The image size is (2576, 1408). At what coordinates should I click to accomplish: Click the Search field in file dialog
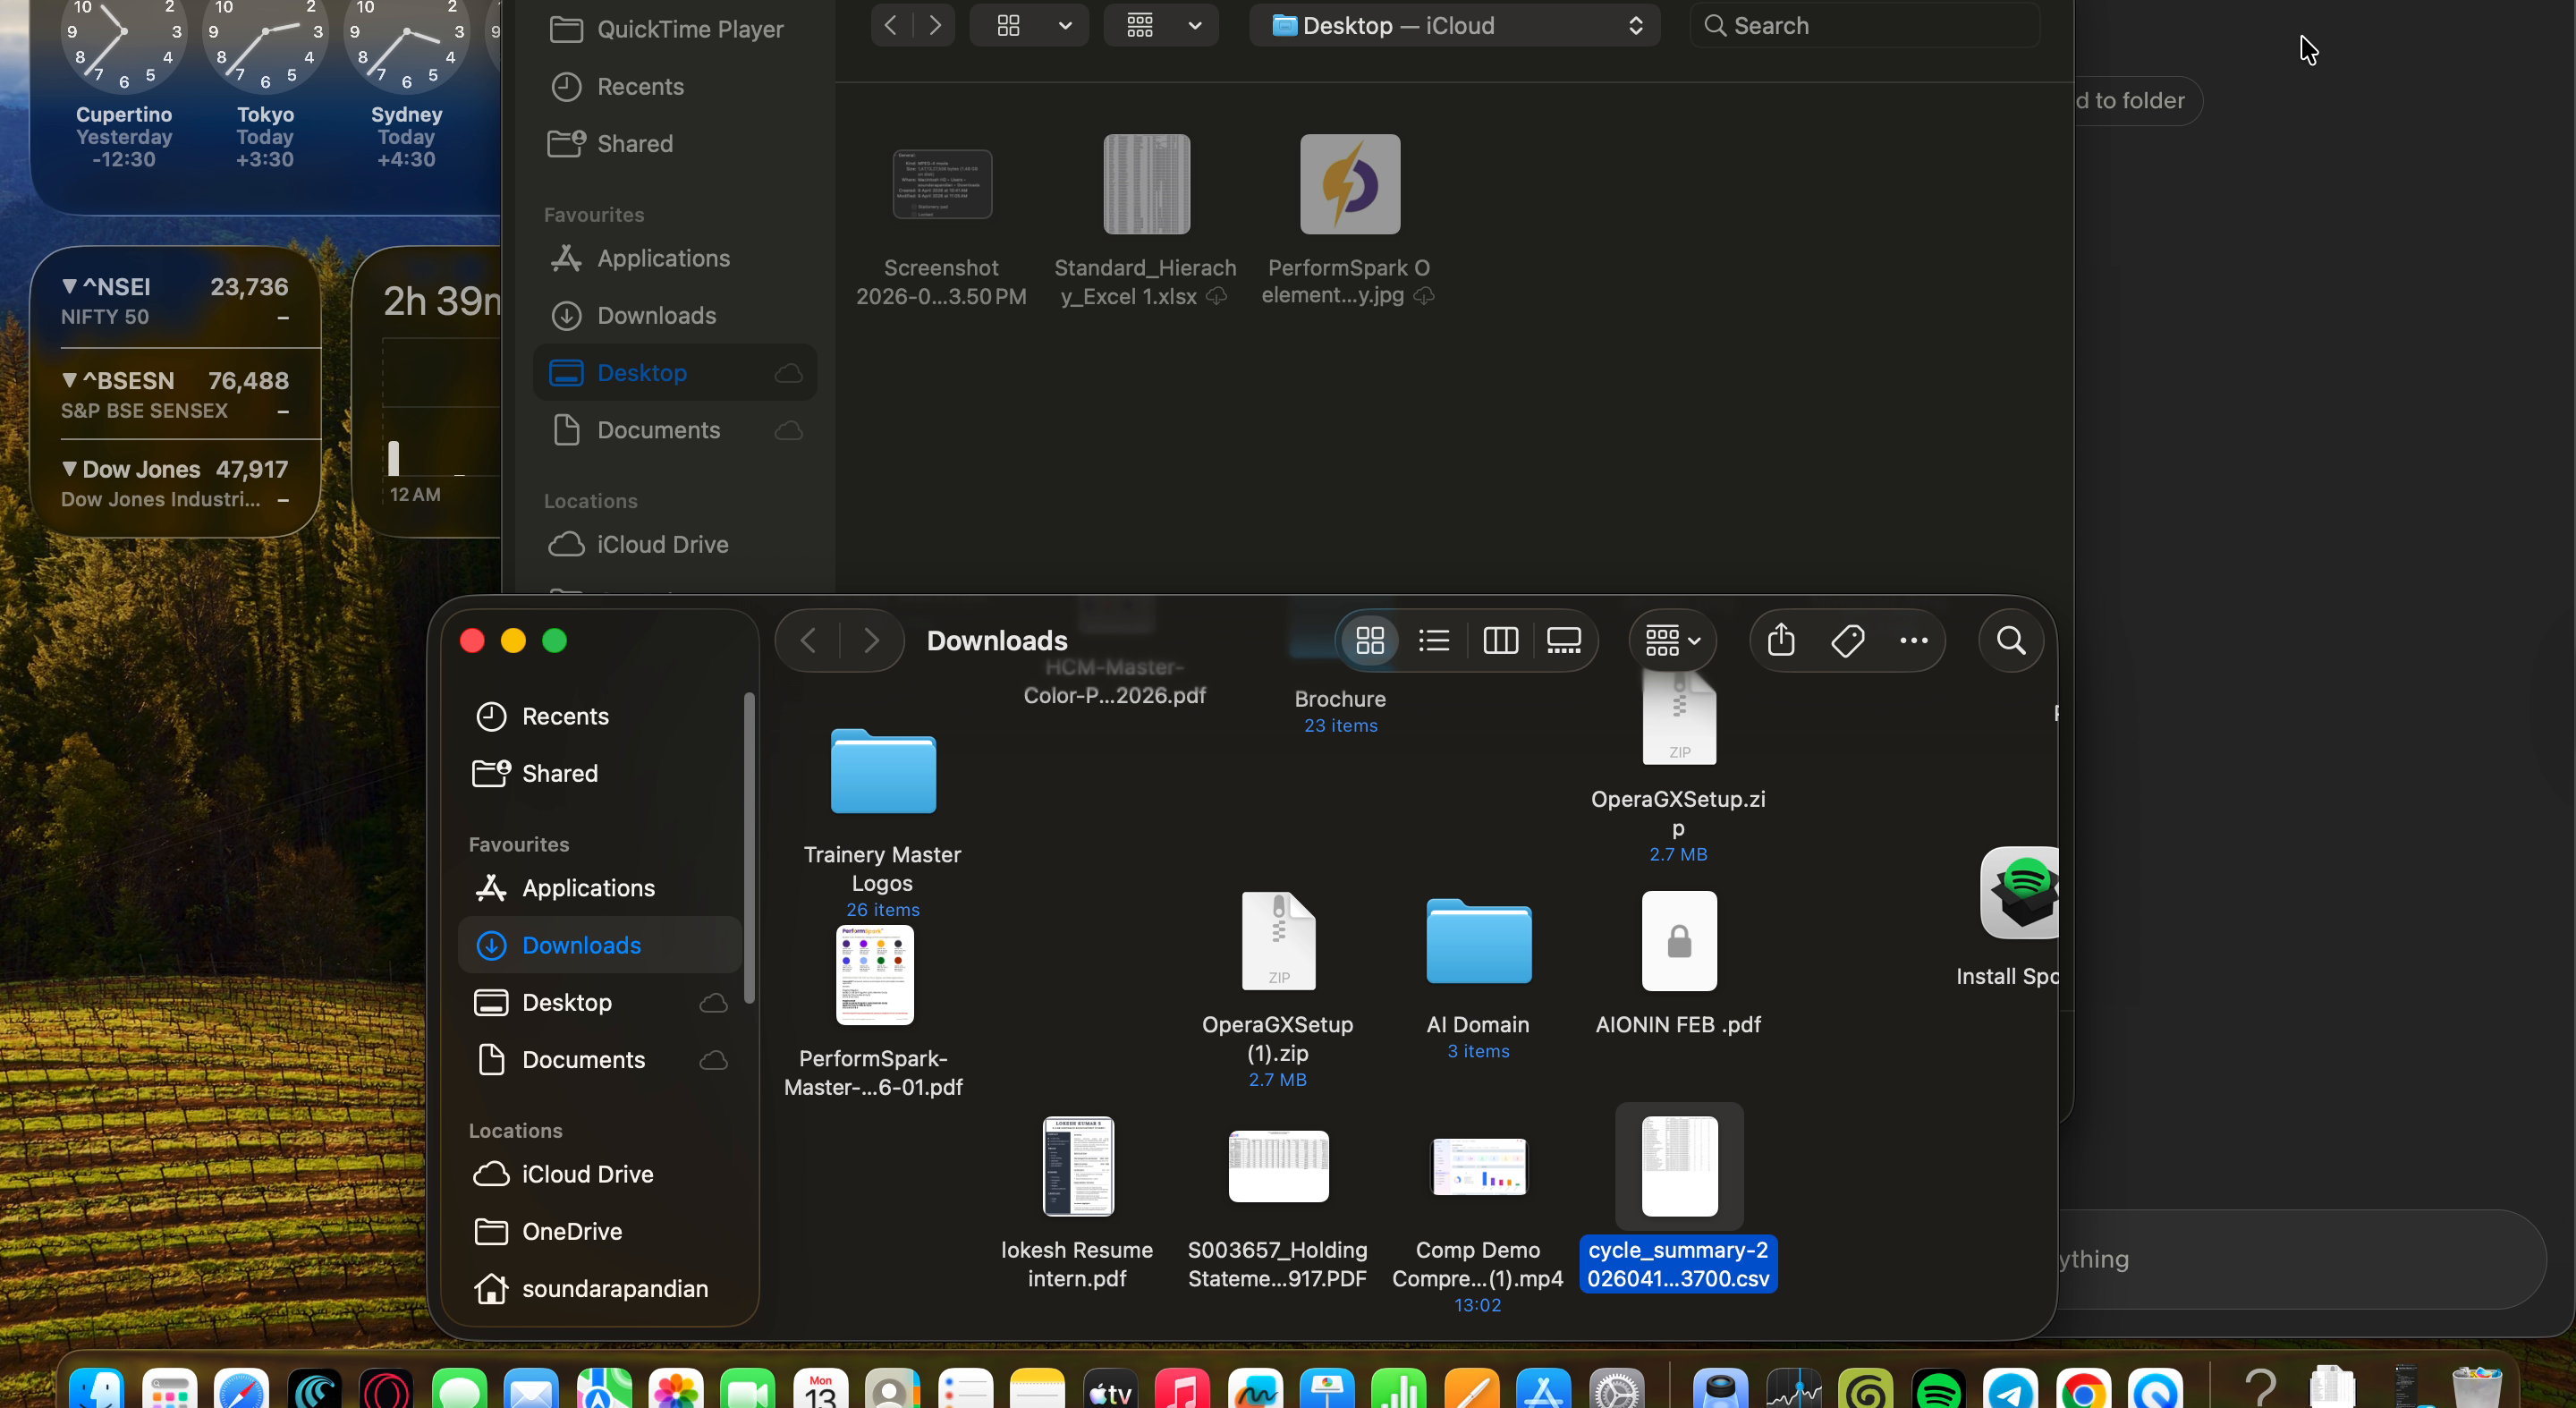pos(1865,25)
